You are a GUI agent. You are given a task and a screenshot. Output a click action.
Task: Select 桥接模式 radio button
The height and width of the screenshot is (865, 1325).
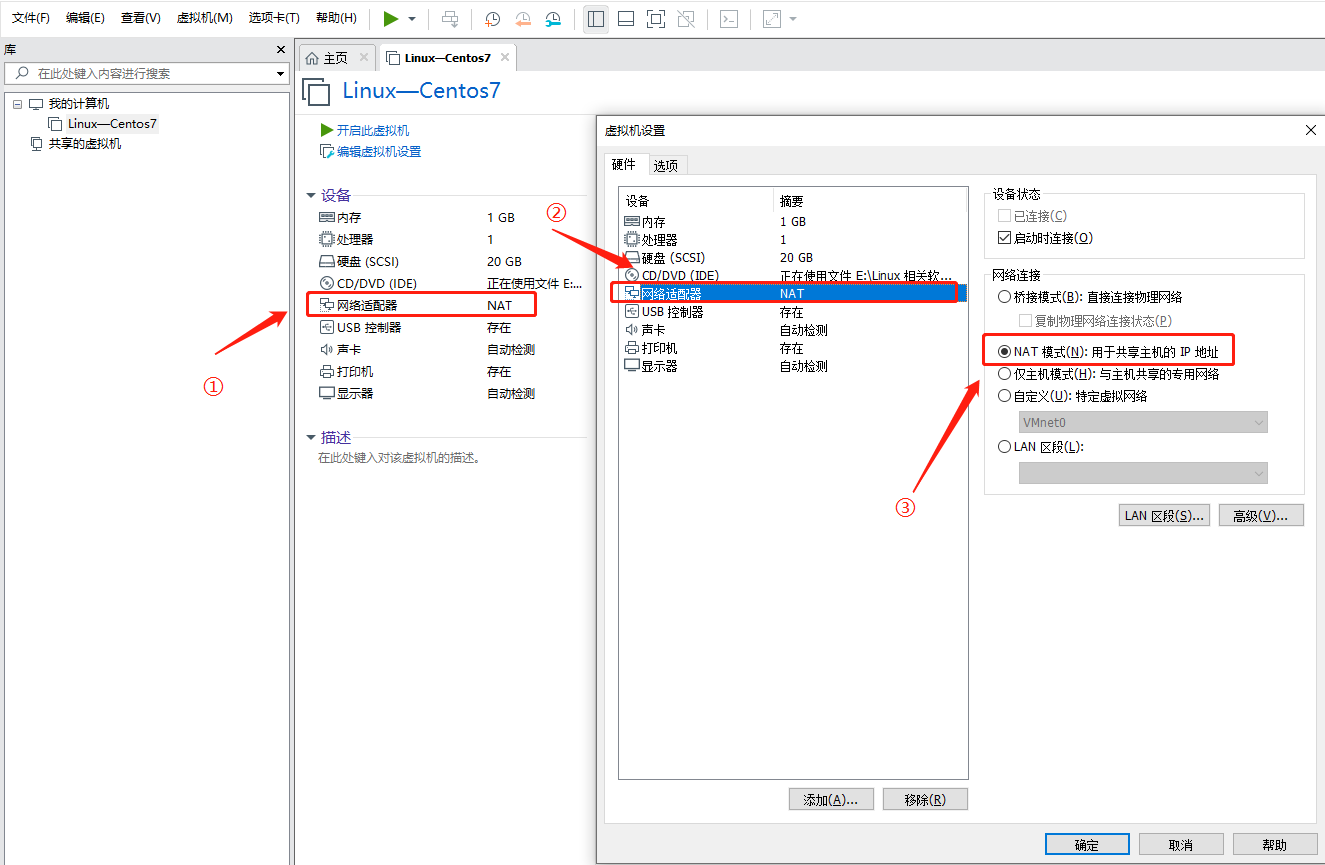point(1005,297)
